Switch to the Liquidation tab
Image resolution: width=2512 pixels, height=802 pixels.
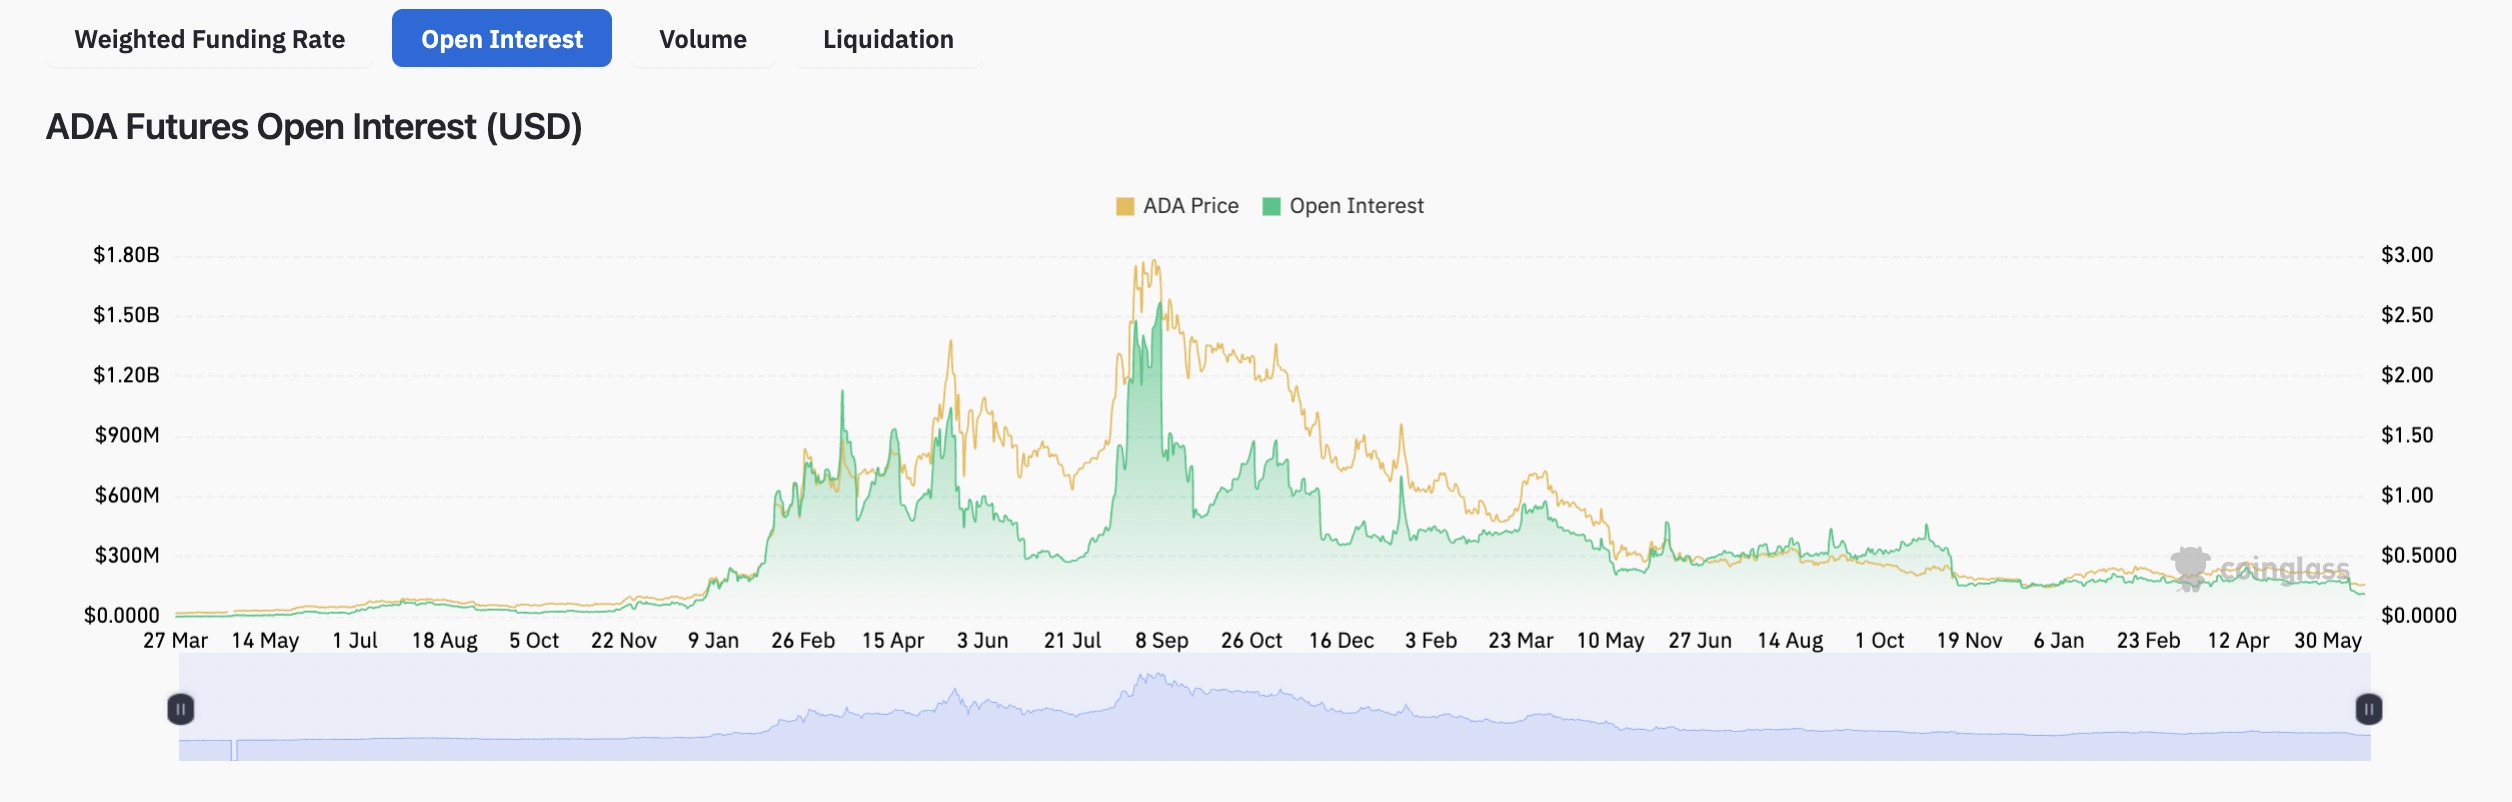887,39
